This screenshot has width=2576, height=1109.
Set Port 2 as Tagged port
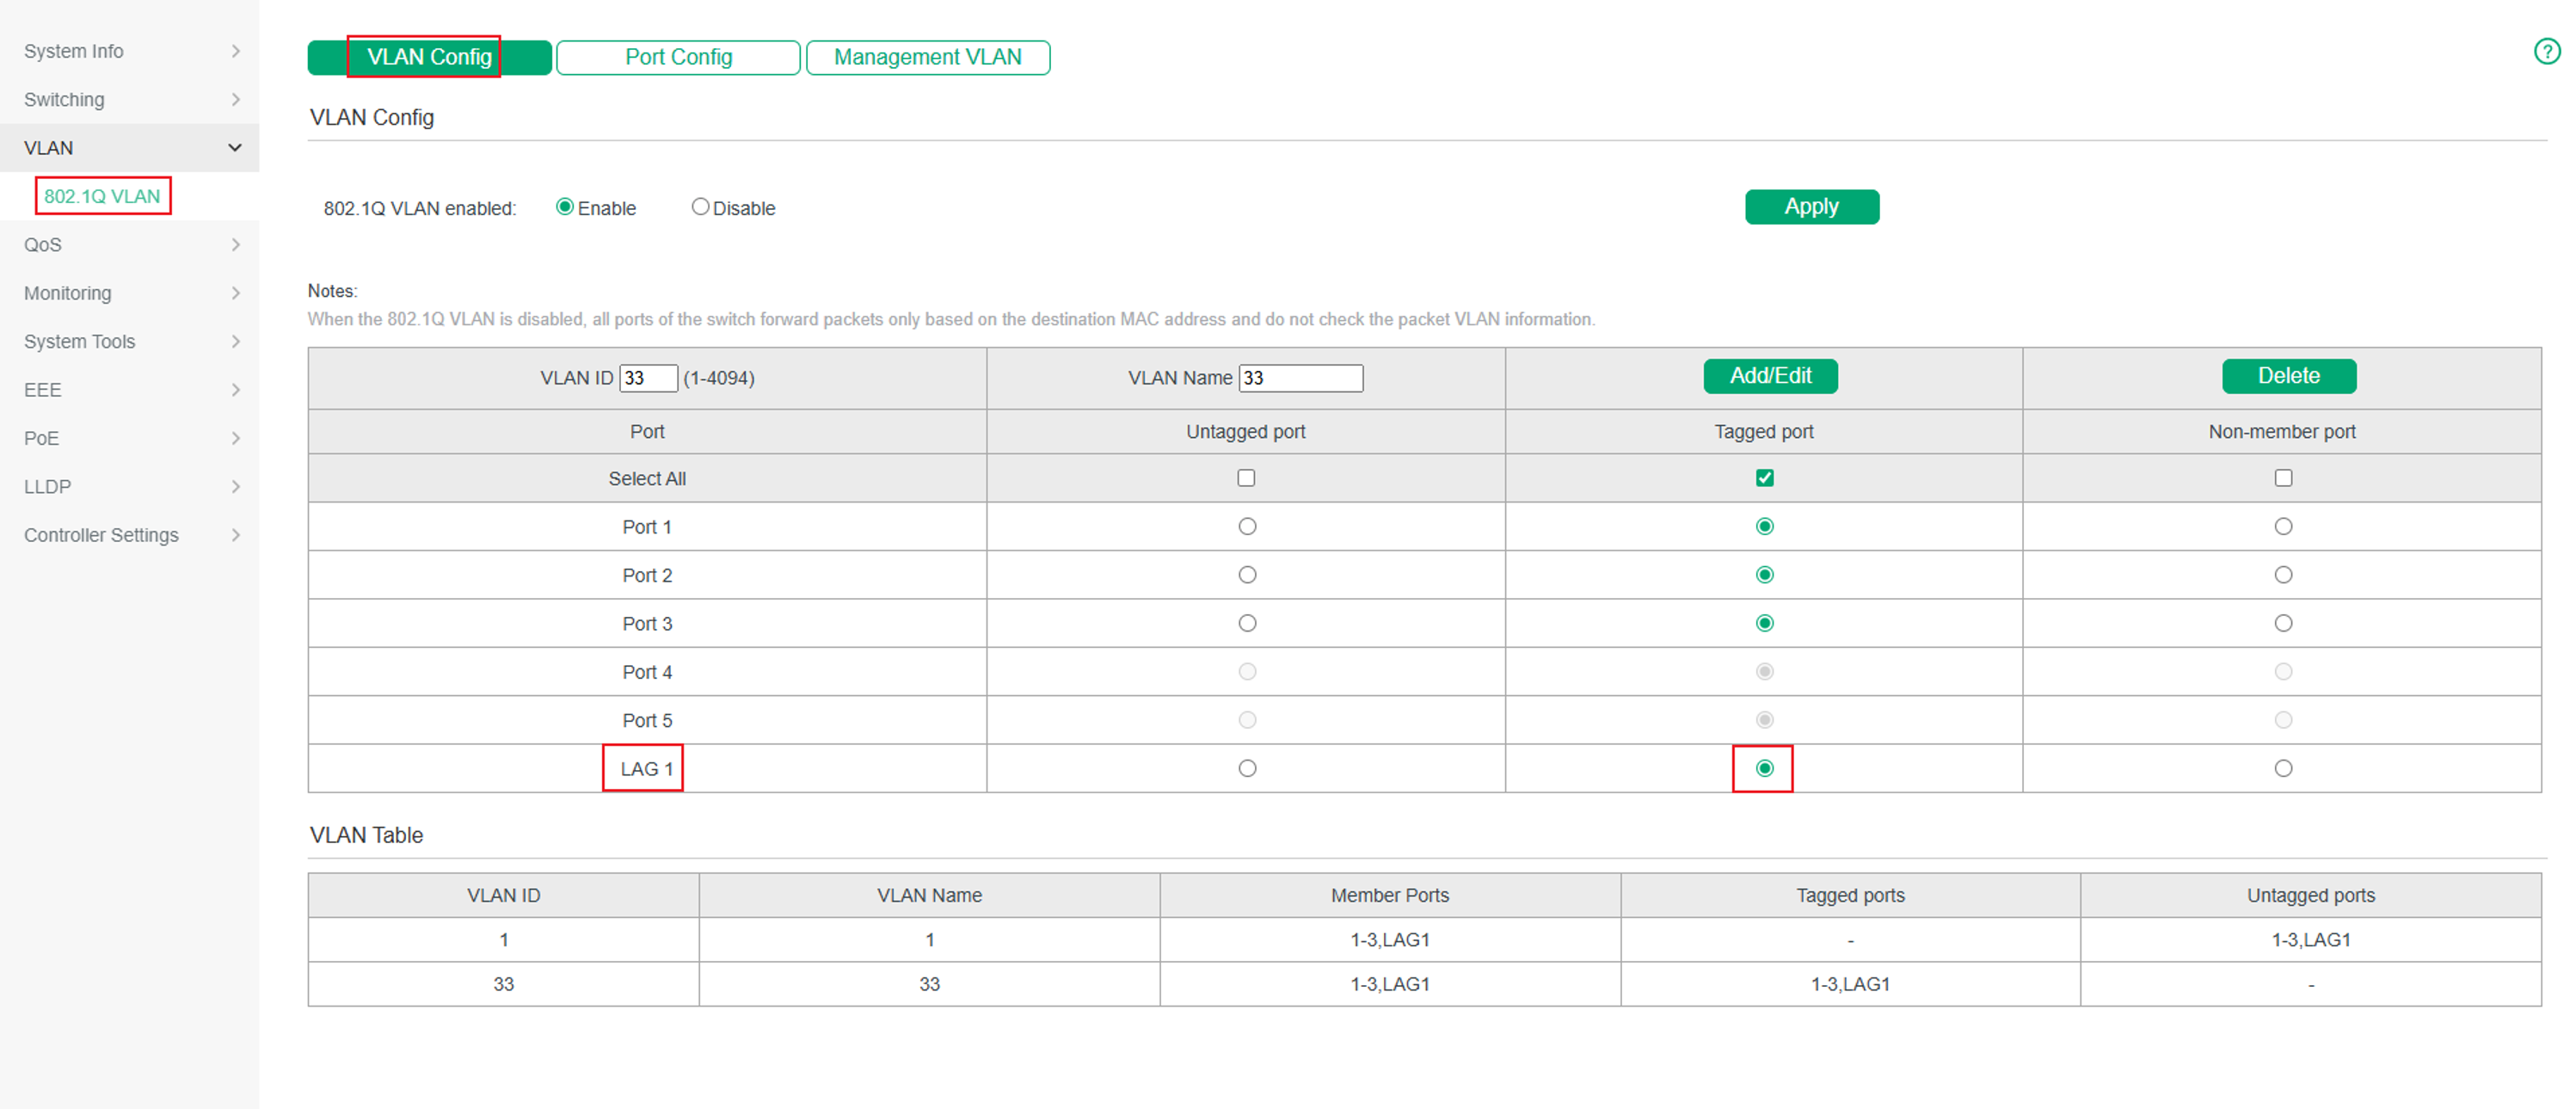pyautogui.click(x=1764, y=575)
